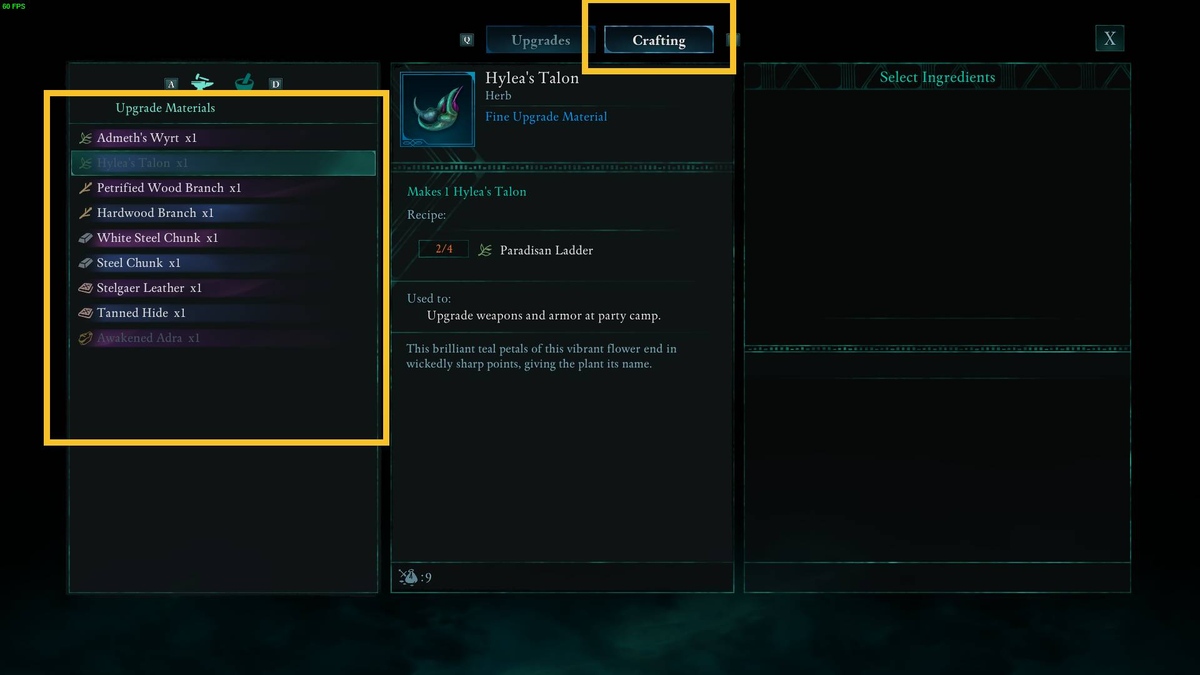The image size is (1200, 675).
Task: Select the mortar and pestle category icon
Action: (244, 82)
